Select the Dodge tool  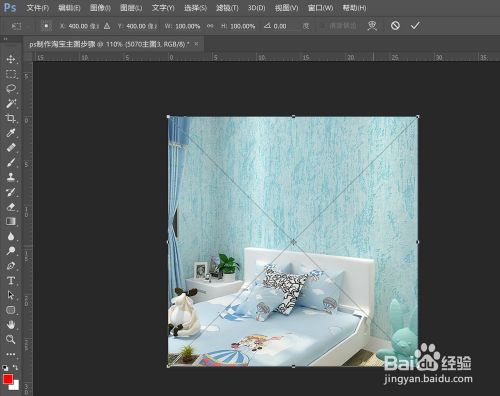(11, 251)
